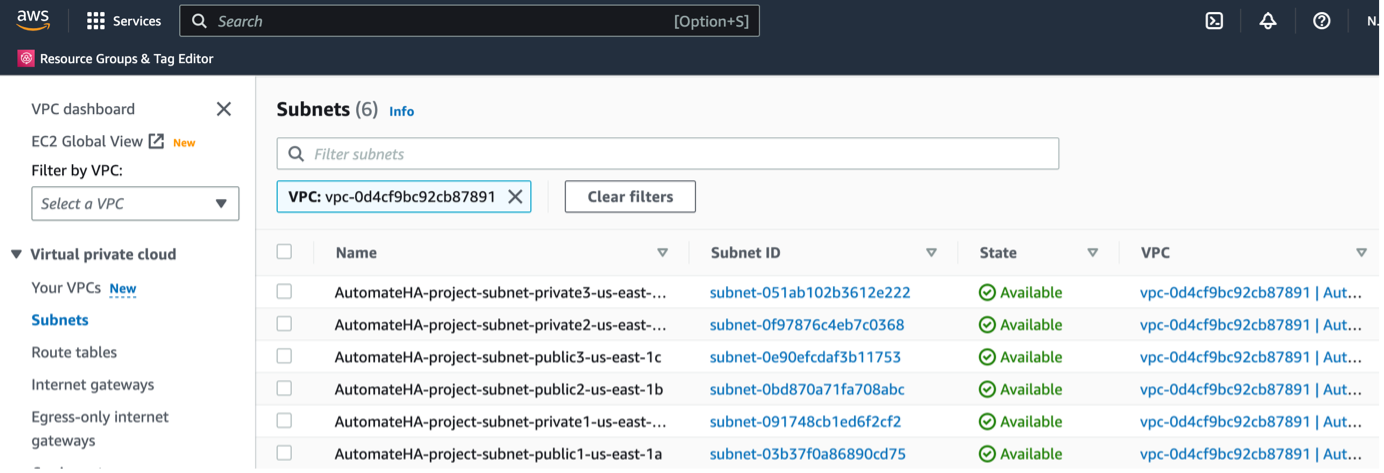Remove the VPC filter chip
The width and height of the screenshot is (1384, 473).
click(515, 197)
